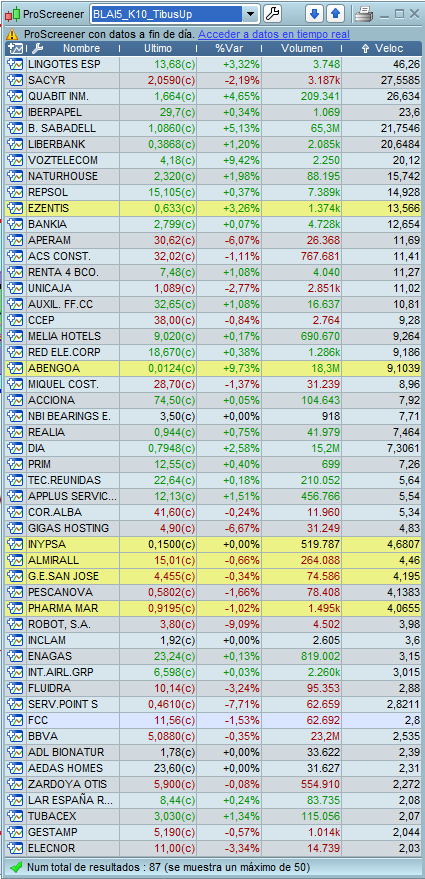The width and height of the screenshot is (425, 879).
Task: Expand the BLAI5_K10_TibusUp screener dropdown
Action: (250, 13)
